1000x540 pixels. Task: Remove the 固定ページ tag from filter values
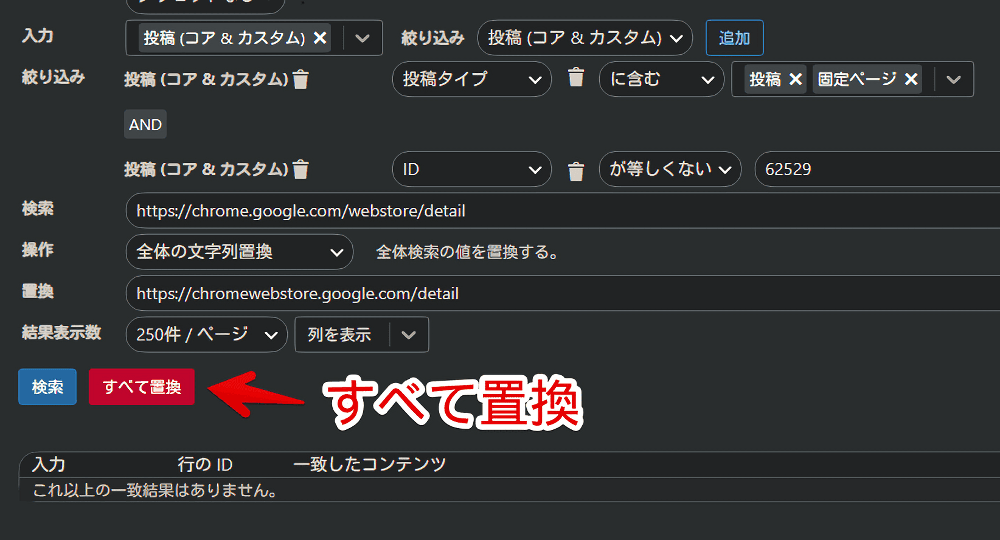pos(911,79)
